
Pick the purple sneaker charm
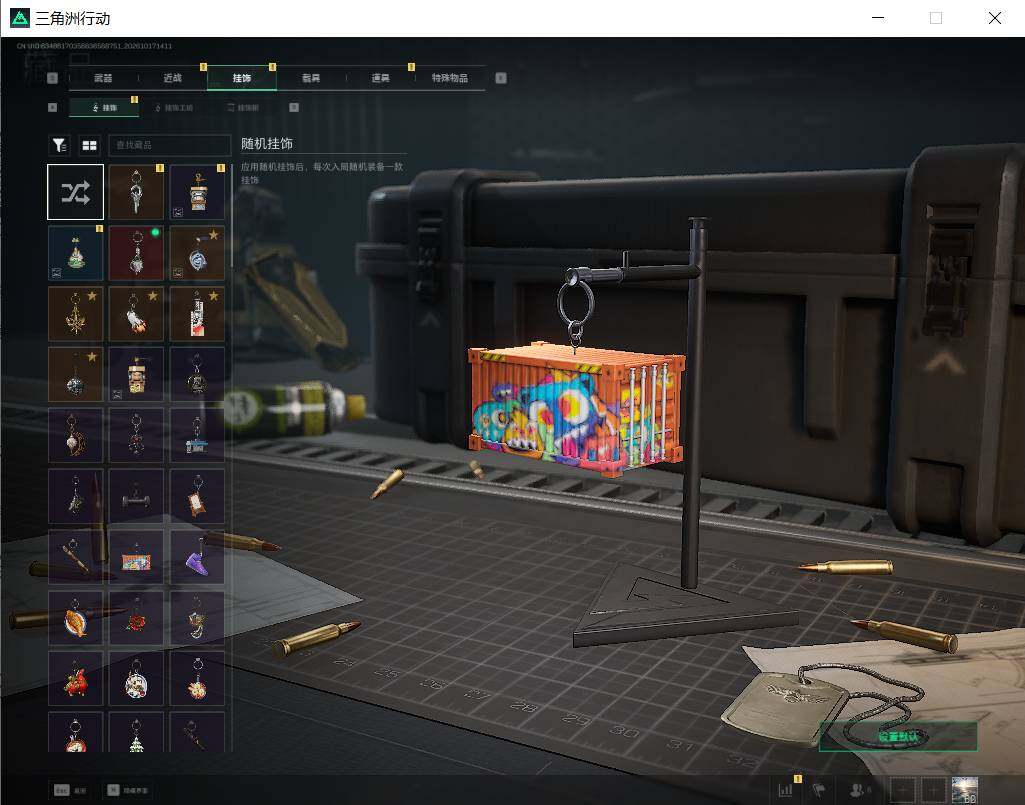(x=197, y=557)
